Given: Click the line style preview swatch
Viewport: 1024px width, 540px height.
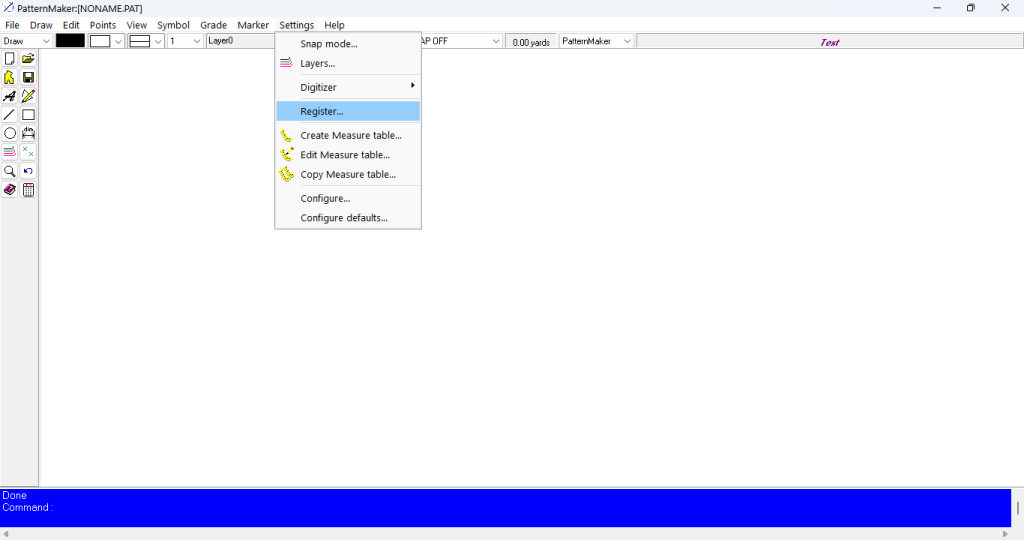Looking at the screenshot, I should tap(140, 41).
